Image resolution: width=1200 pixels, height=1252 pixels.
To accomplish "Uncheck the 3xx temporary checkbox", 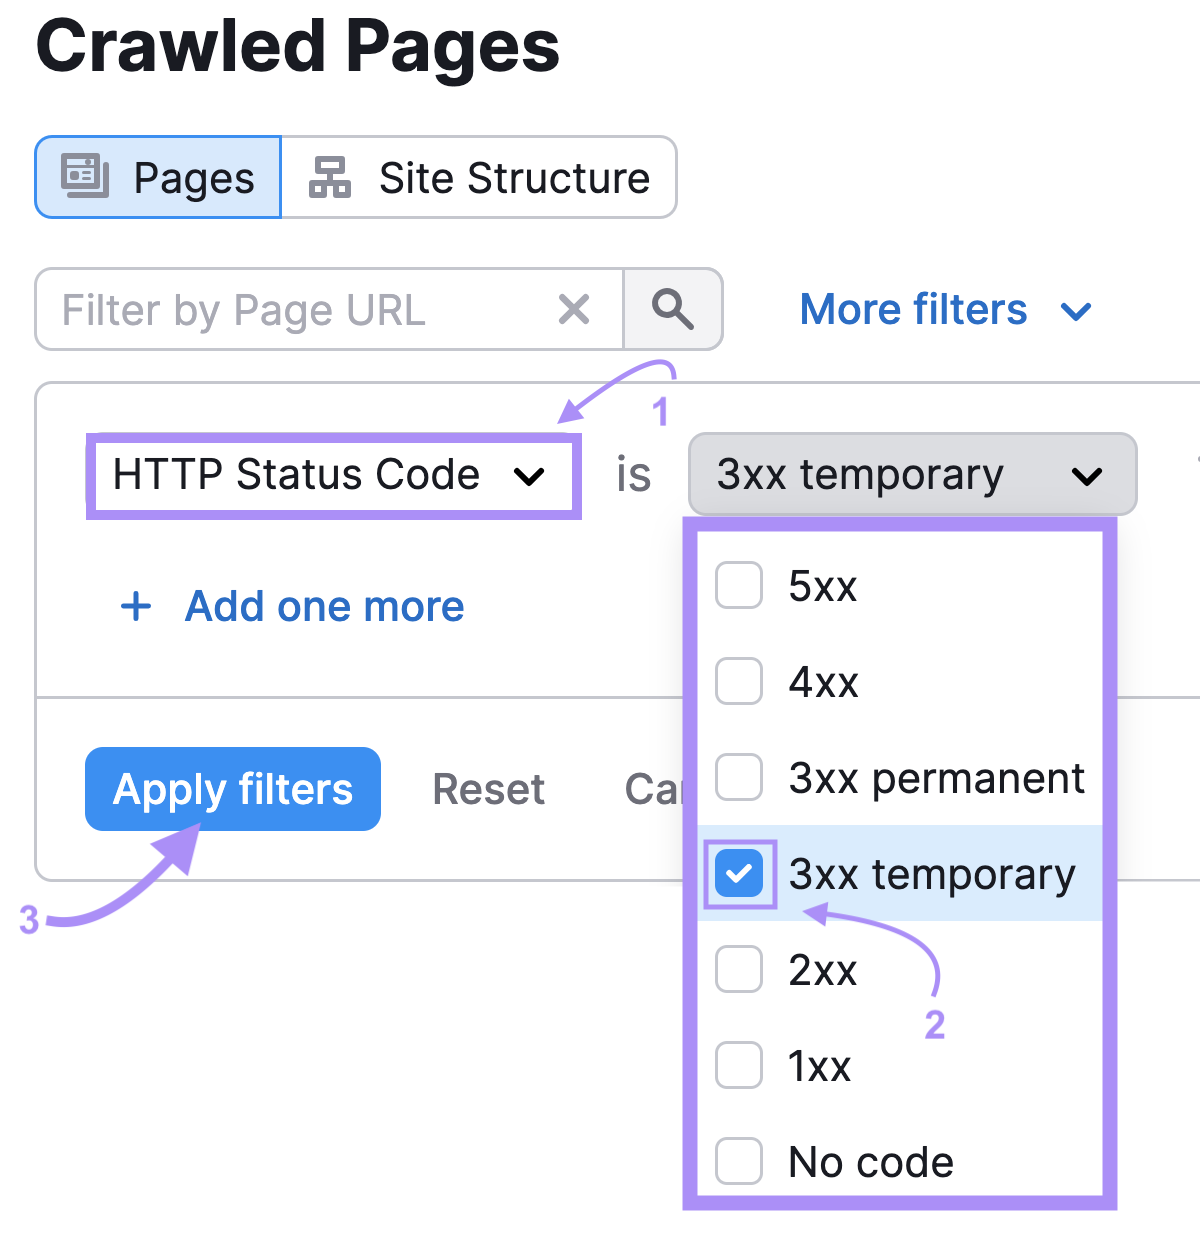I will 739,873.
